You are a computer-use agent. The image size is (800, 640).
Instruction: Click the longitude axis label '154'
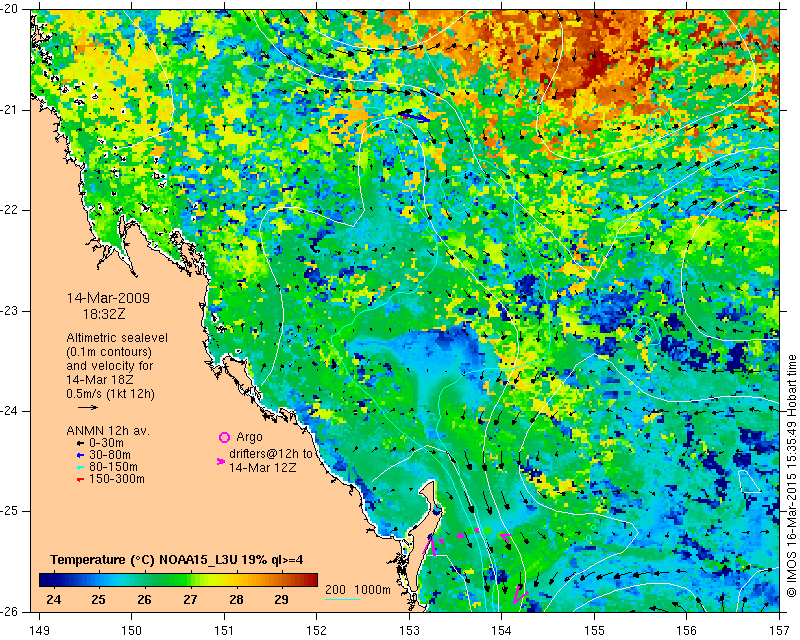(x=502, y=631)
